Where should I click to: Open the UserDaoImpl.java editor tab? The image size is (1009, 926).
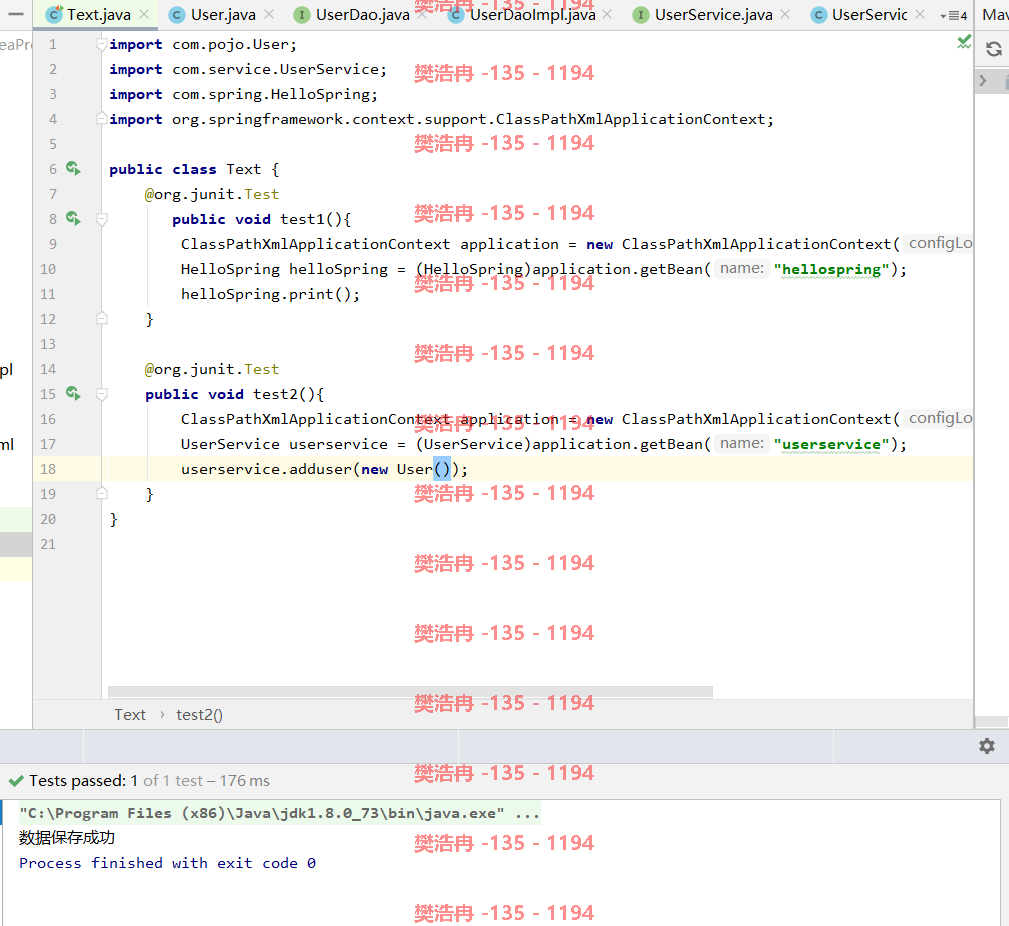tap(532, 14)
